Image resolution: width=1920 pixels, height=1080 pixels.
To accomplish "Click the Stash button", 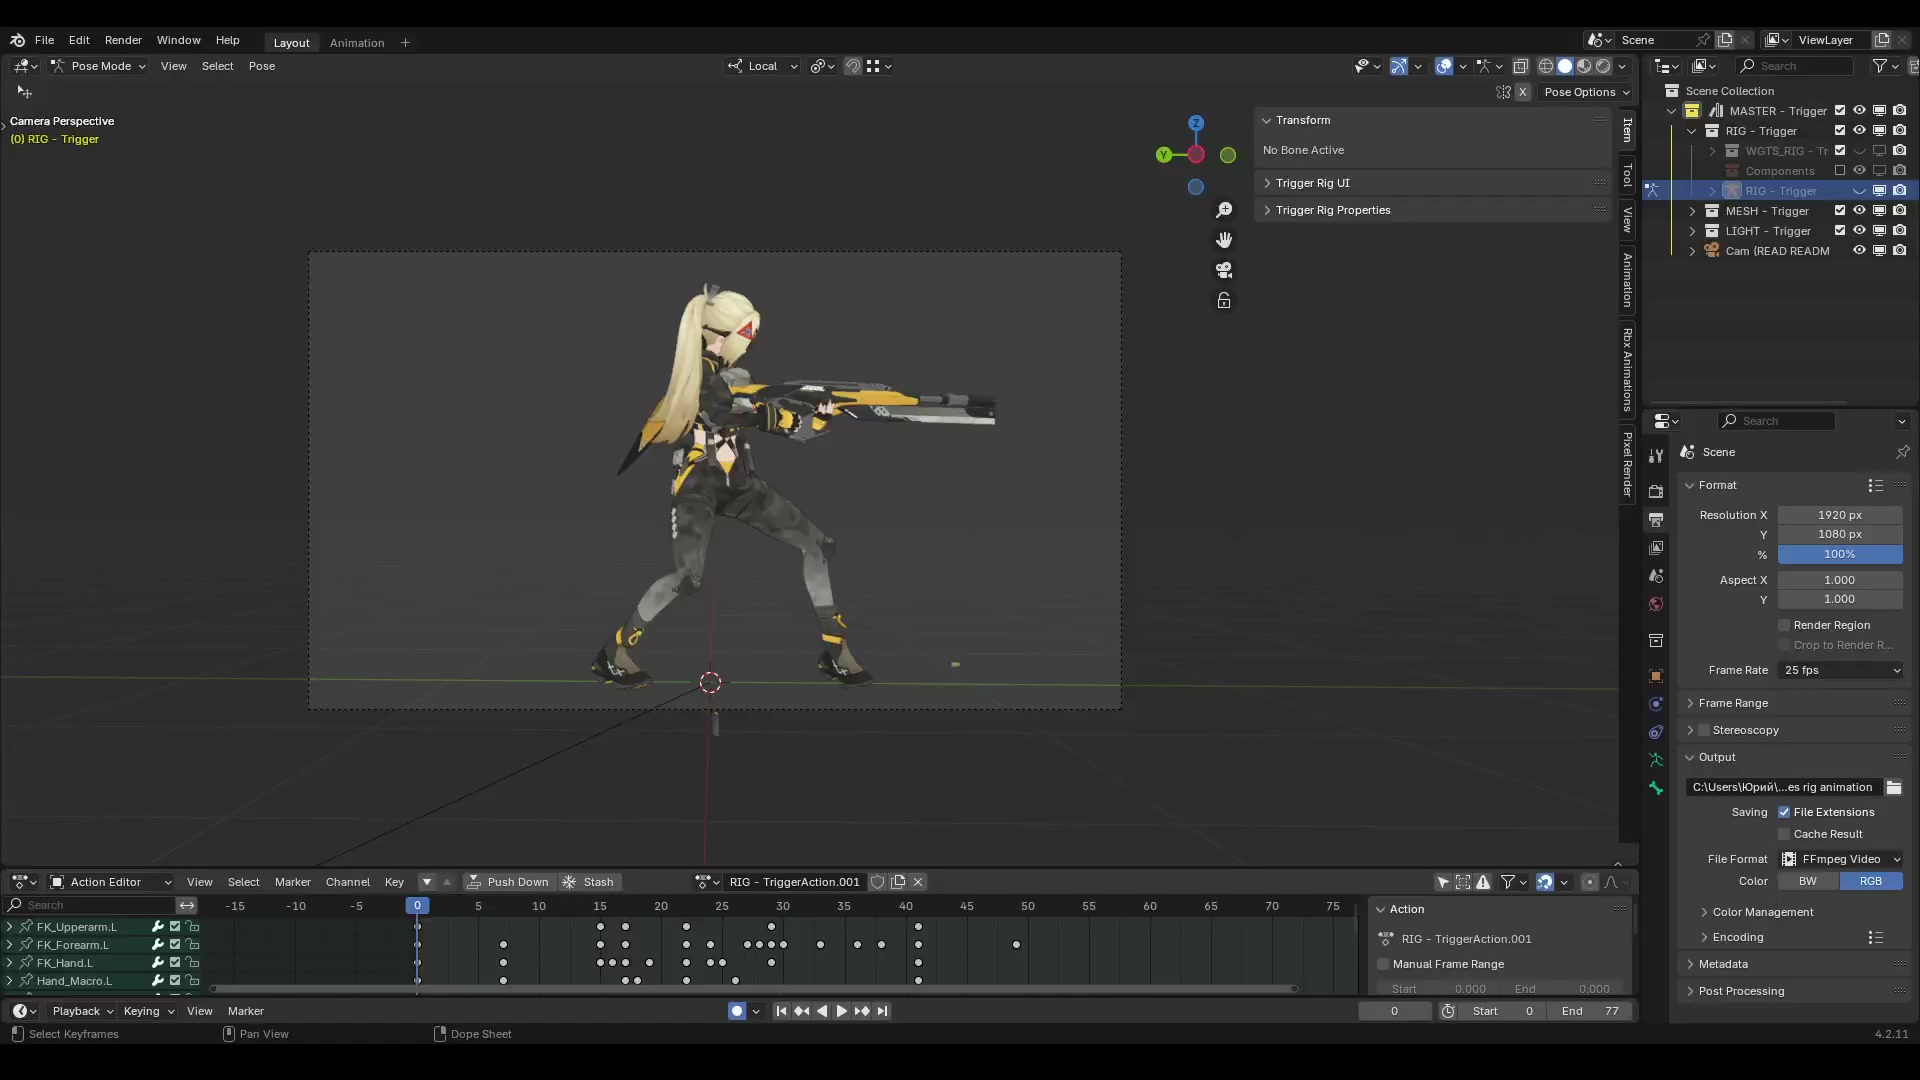I will point(589,882).
